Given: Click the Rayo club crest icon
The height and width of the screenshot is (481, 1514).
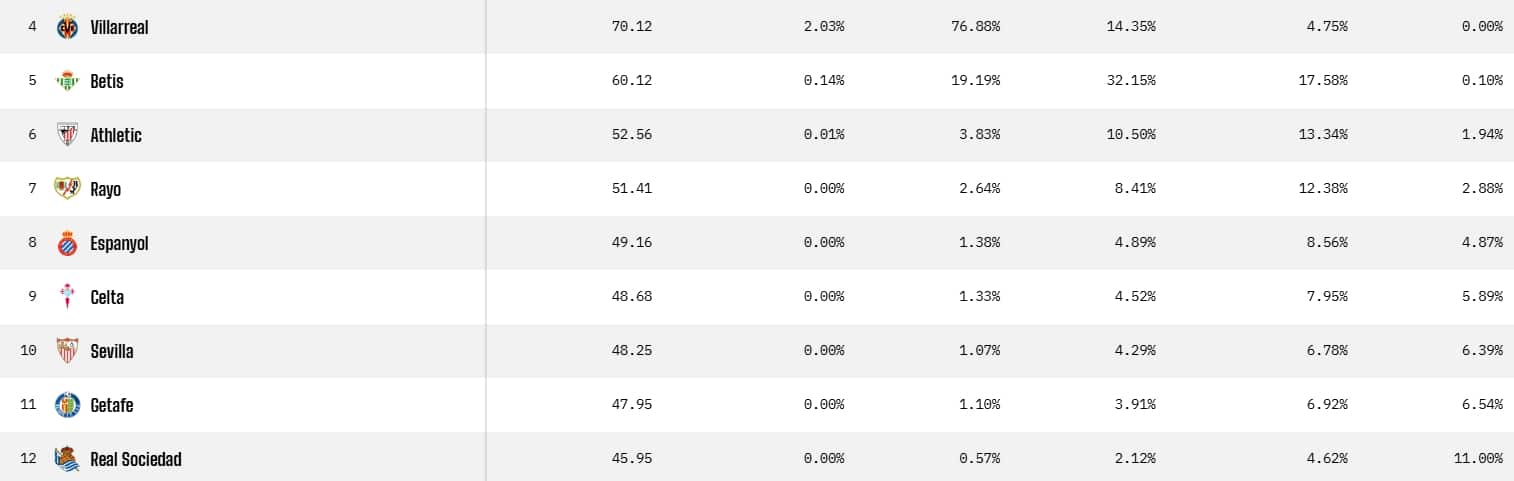Looking at the screenshot, I should click(x=67, y=189).
